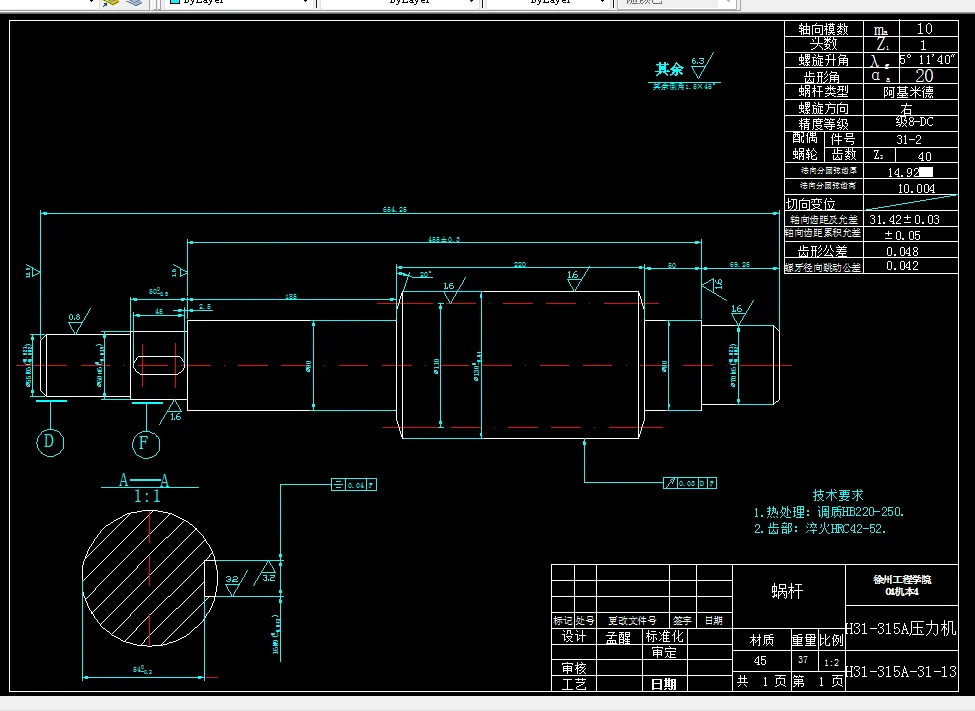This screenshot has height=711, width=975.
Task: Select the 185 length dimension text
Action: coord(291,297)
